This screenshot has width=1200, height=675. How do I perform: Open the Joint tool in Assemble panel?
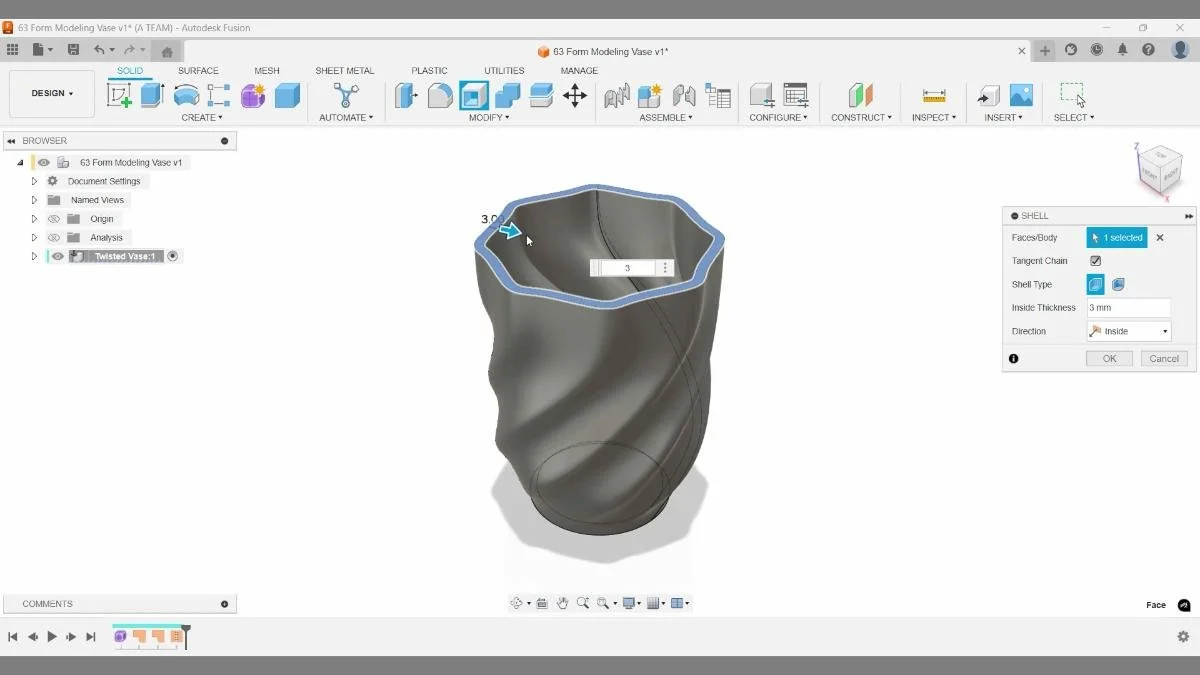click(x=617, y=95)
